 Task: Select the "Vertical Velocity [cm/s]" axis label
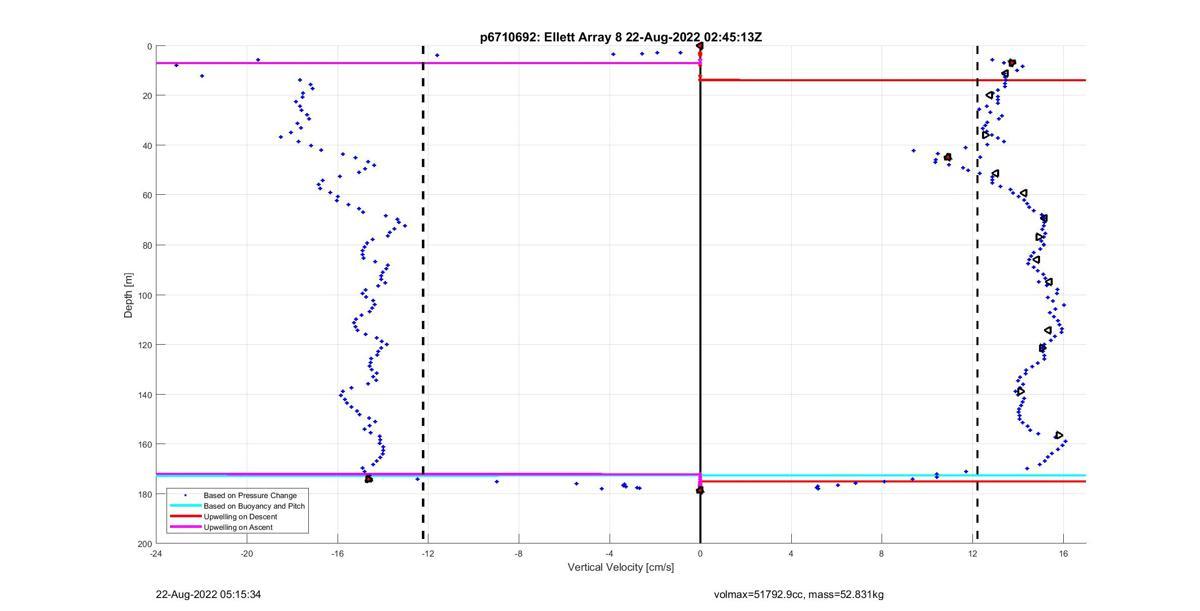pos(621,568)
